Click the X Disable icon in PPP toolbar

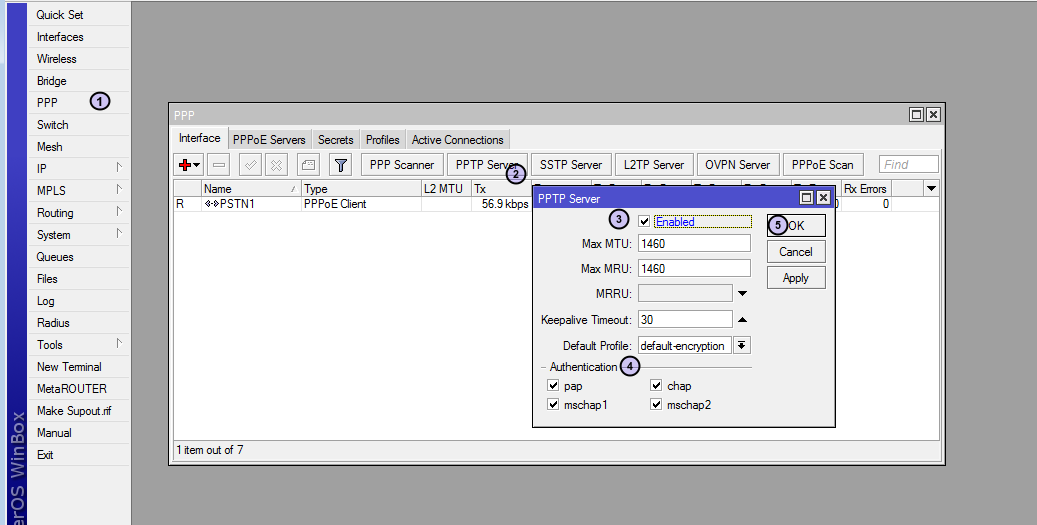tap(276, 165)
